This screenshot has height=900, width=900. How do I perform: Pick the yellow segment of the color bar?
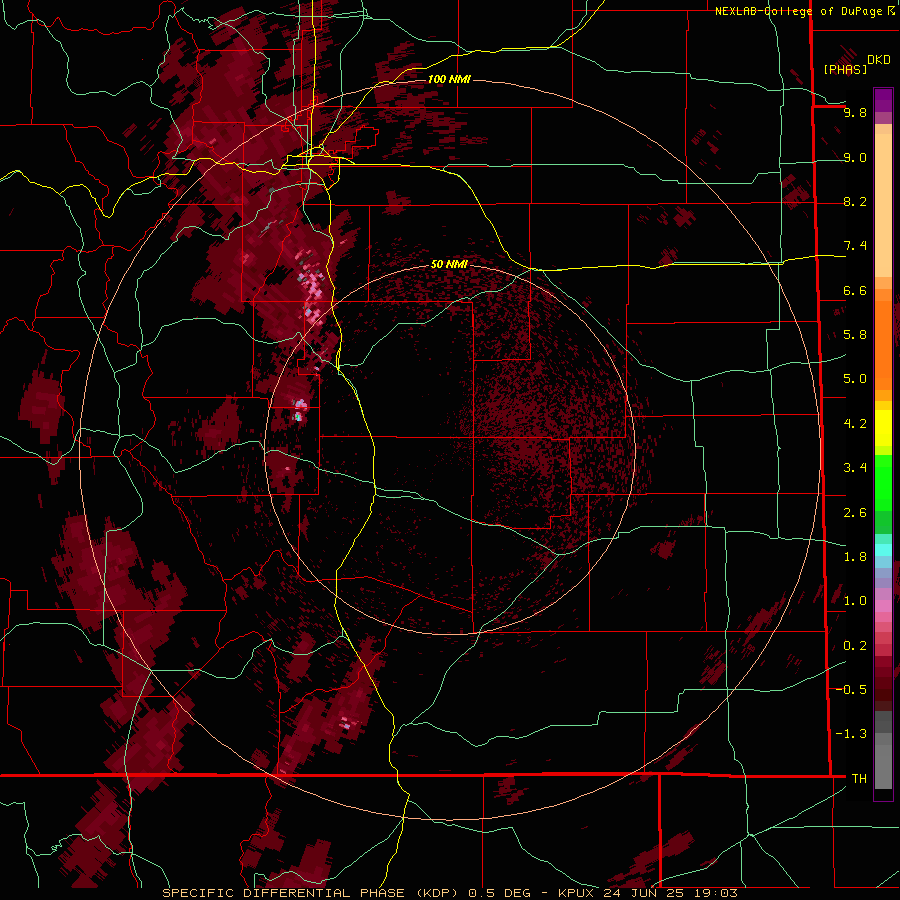pyautogui.click(x=883, y=428)
